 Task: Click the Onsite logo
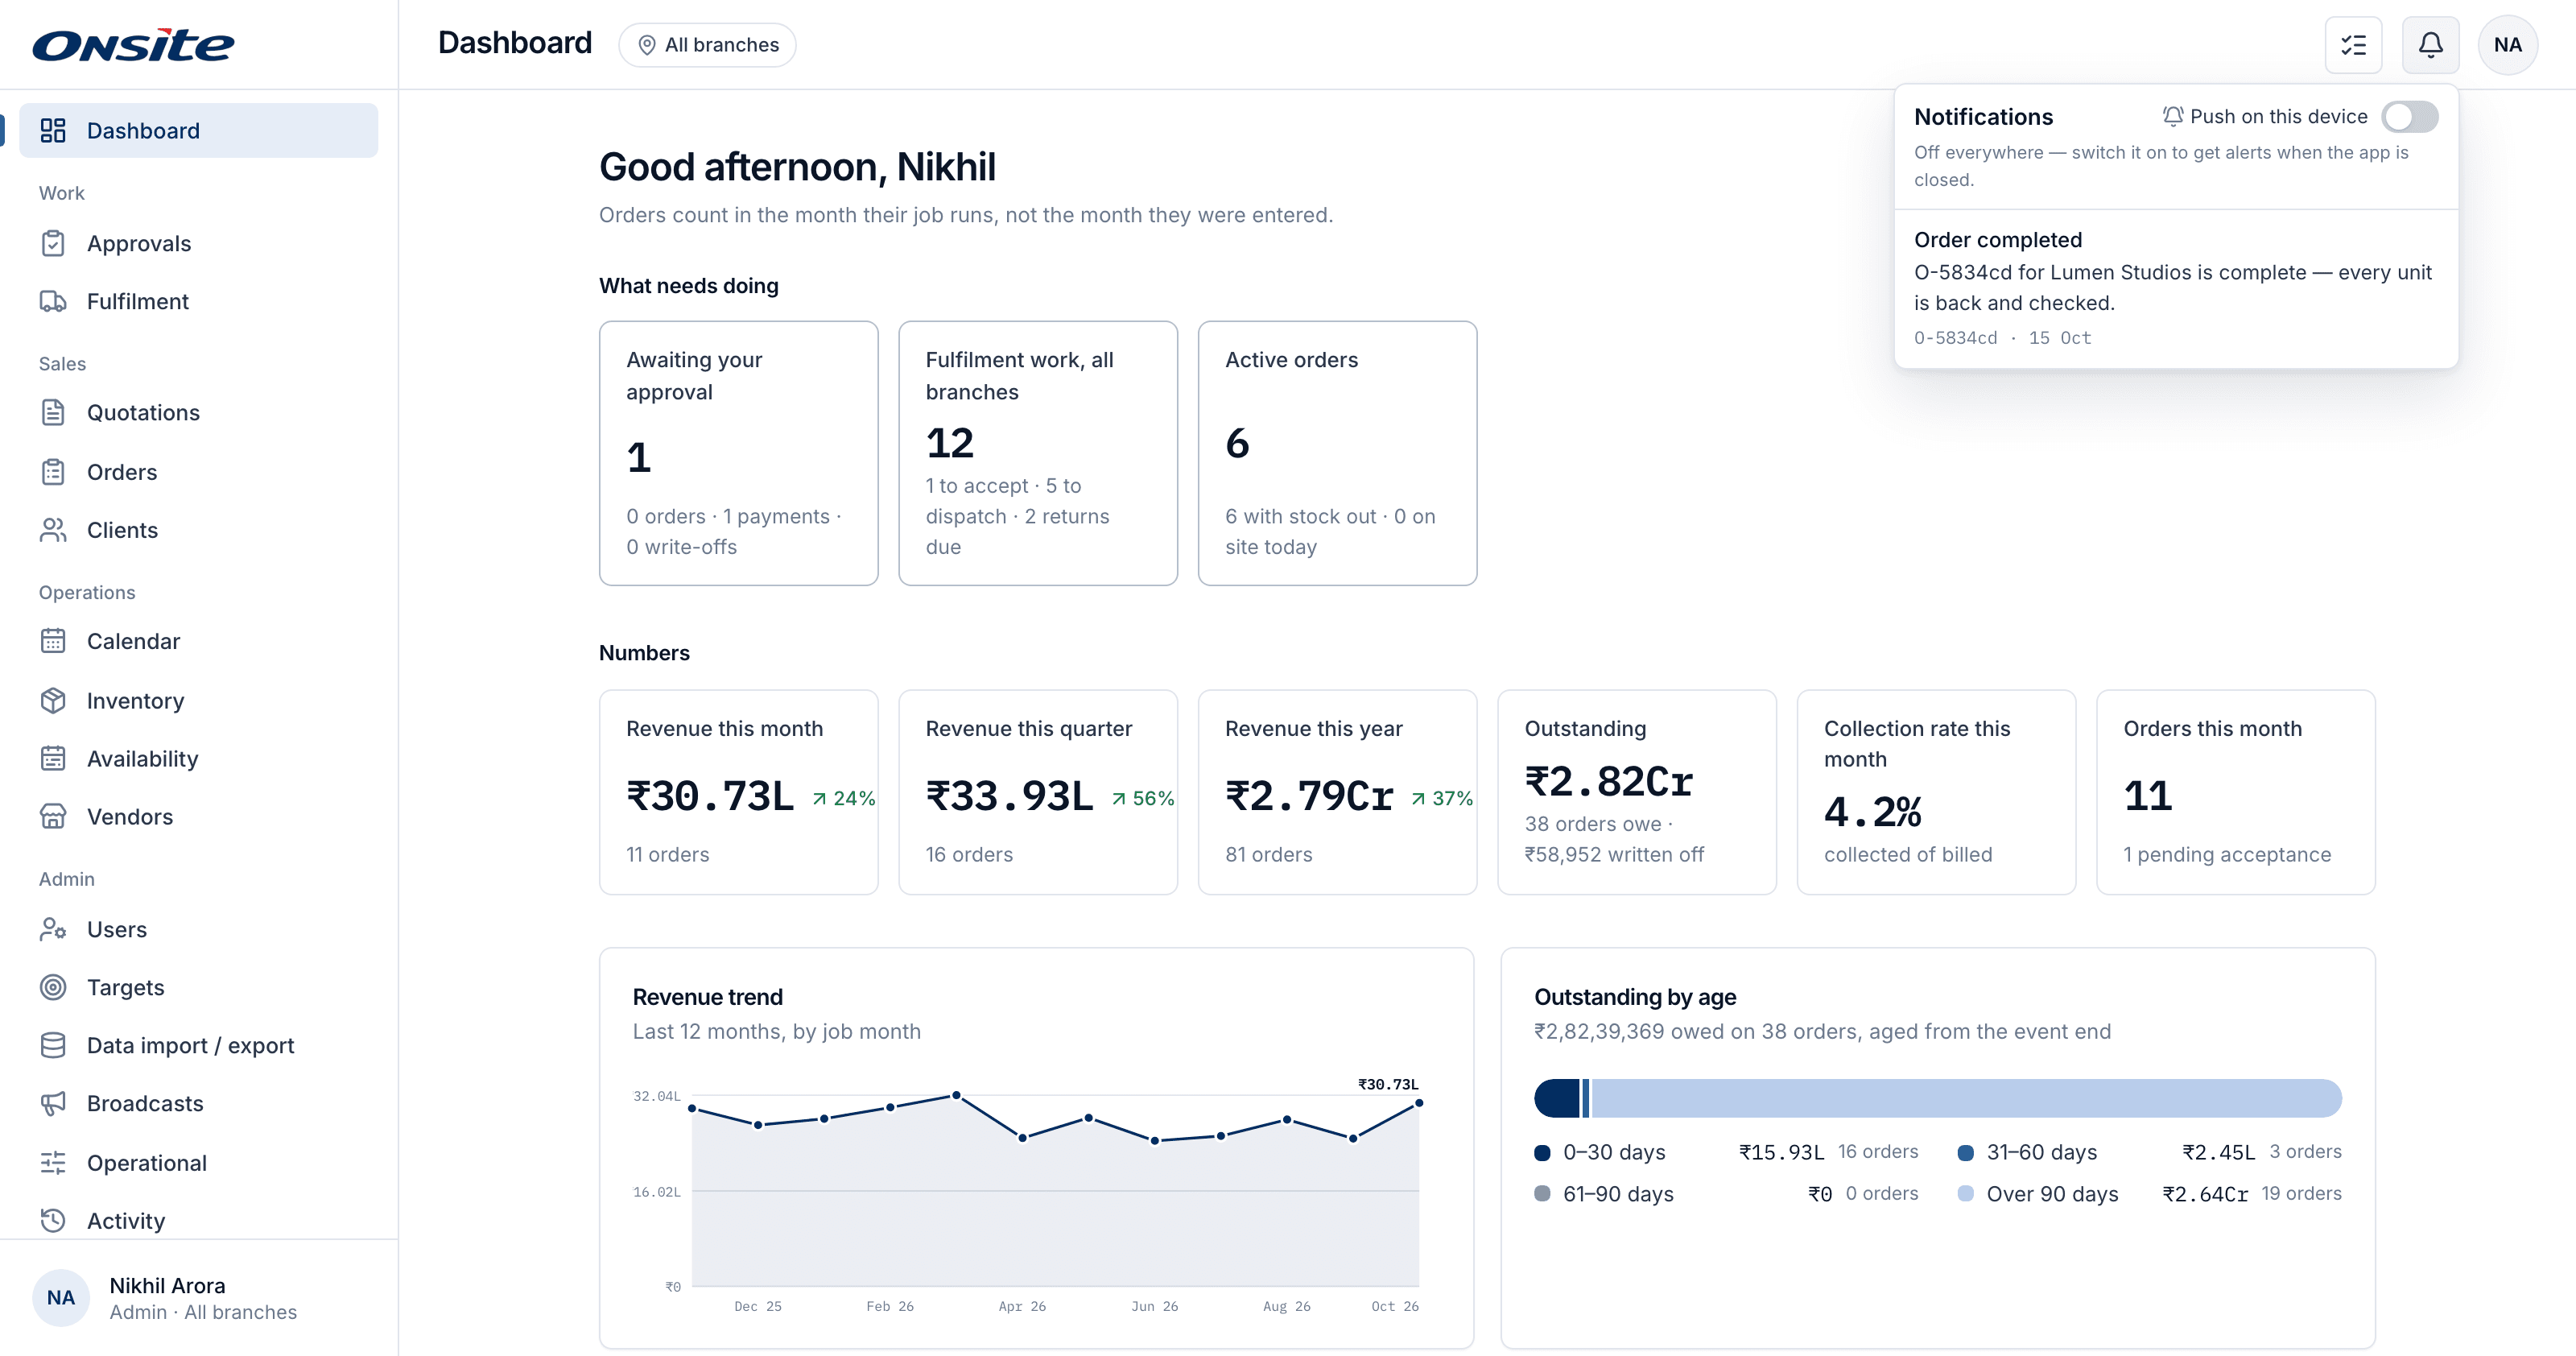pyautogui.click(x=134, y=45)
